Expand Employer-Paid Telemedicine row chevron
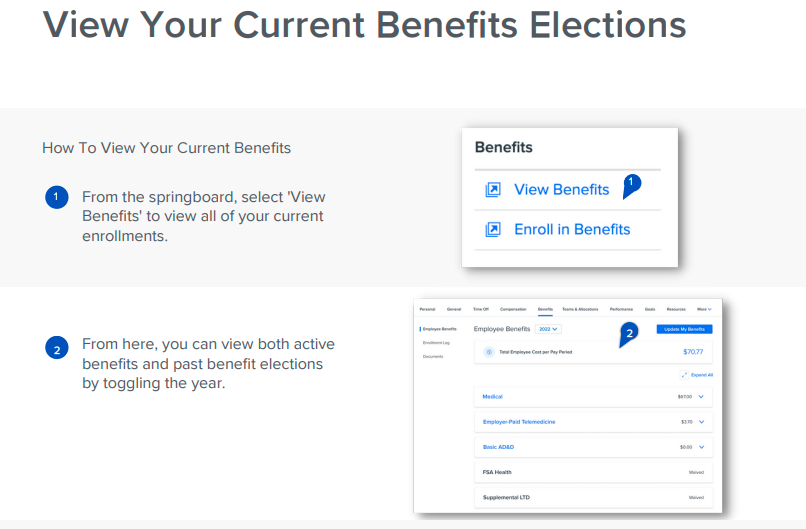The width and height of the screenshot is (806, 529). coord(702,422)
